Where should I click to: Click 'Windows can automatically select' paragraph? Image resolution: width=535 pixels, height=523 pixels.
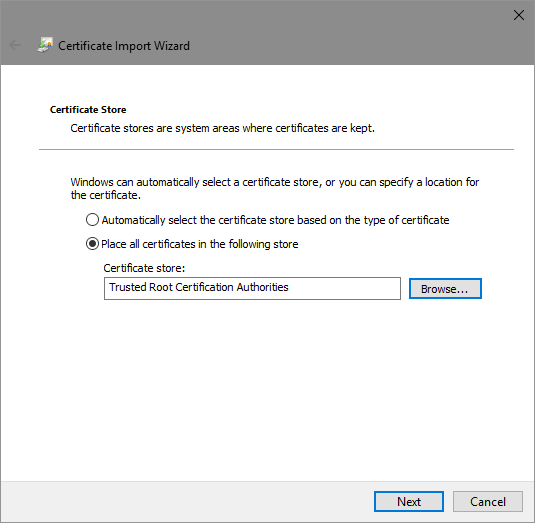275,188
